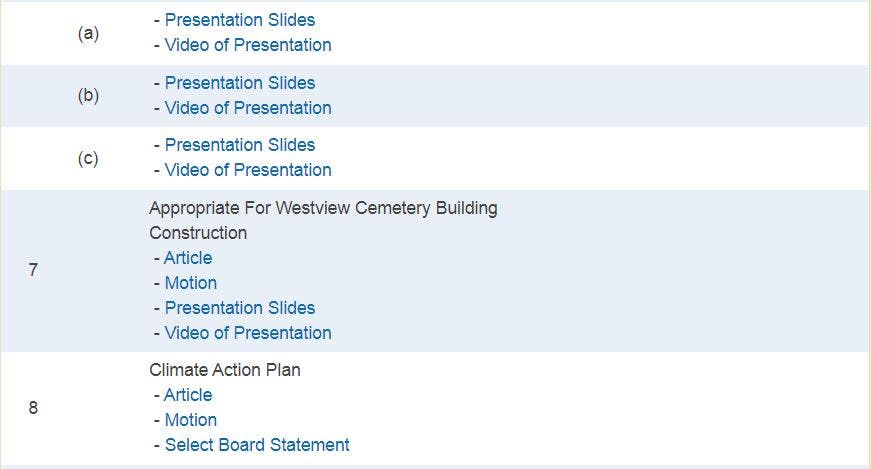This screenshot has height=469, width=871.
Task: View Presentation Slides link in row (c)
Action: (240, 145)
